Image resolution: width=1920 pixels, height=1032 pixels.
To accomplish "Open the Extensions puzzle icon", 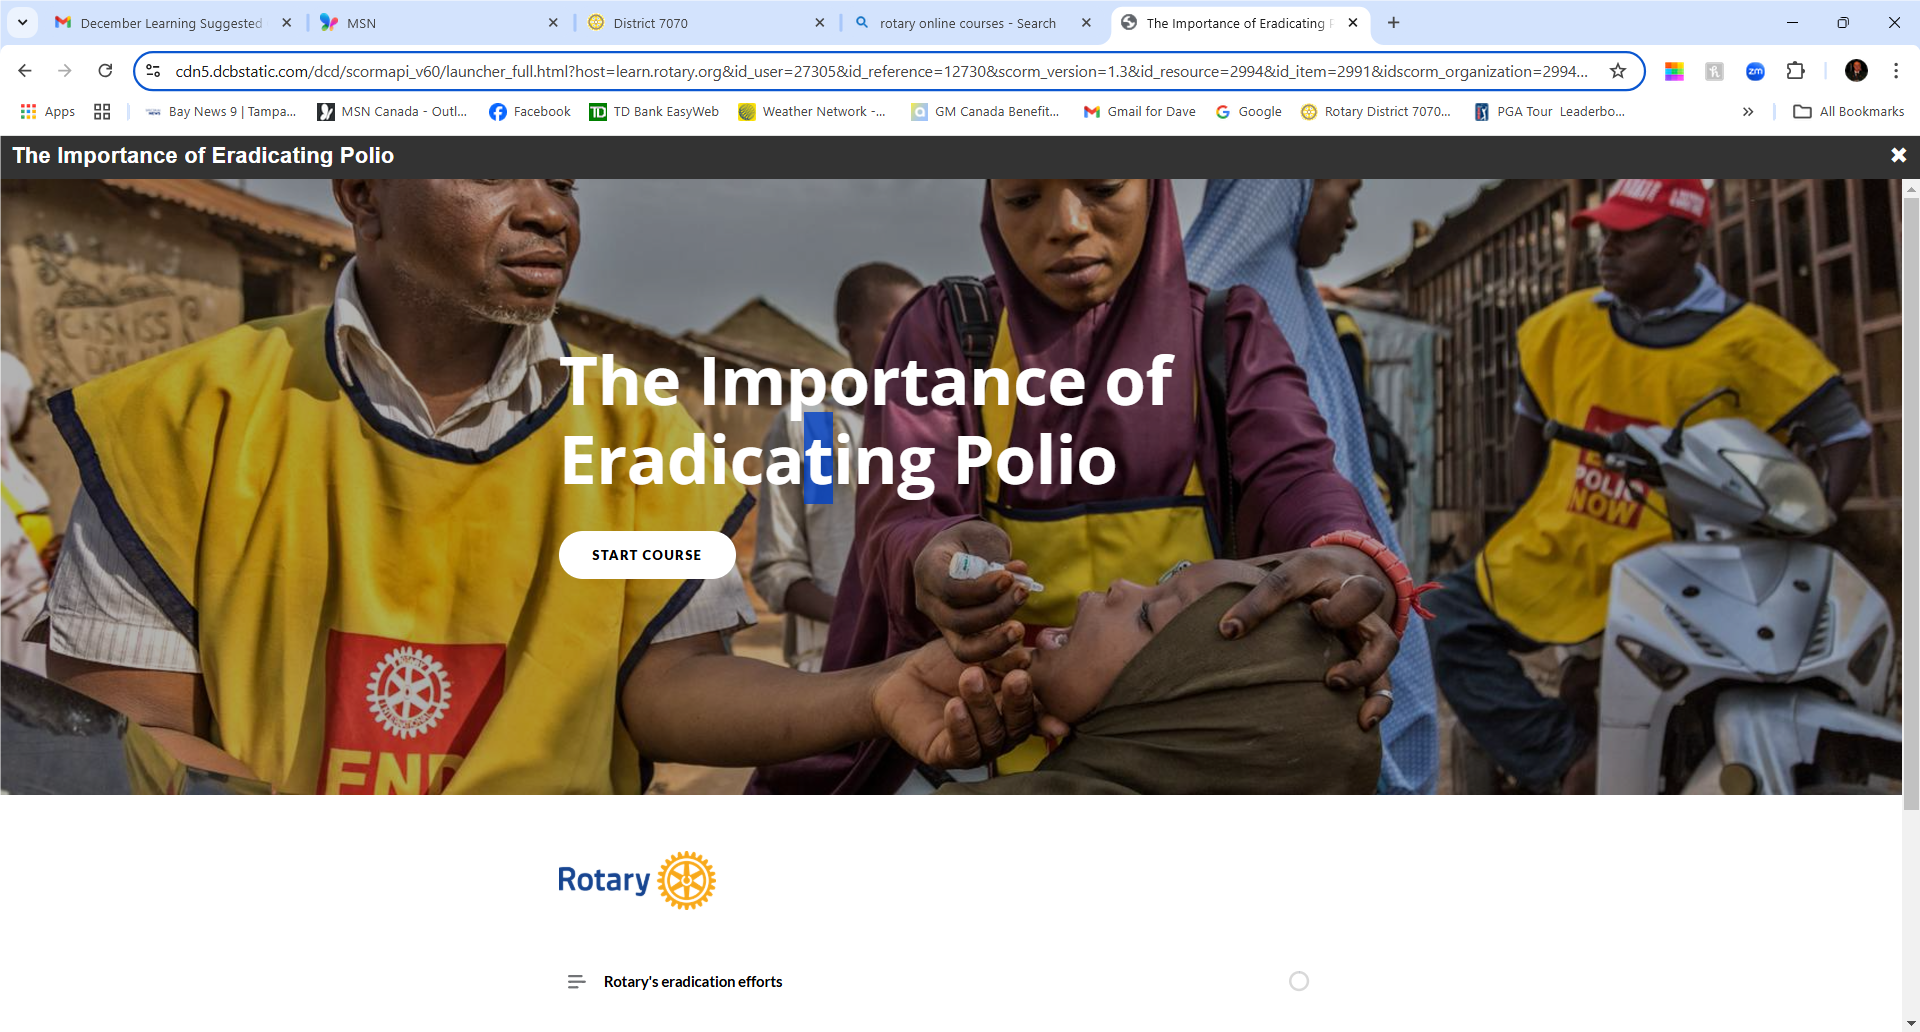I will point(1796,71).
